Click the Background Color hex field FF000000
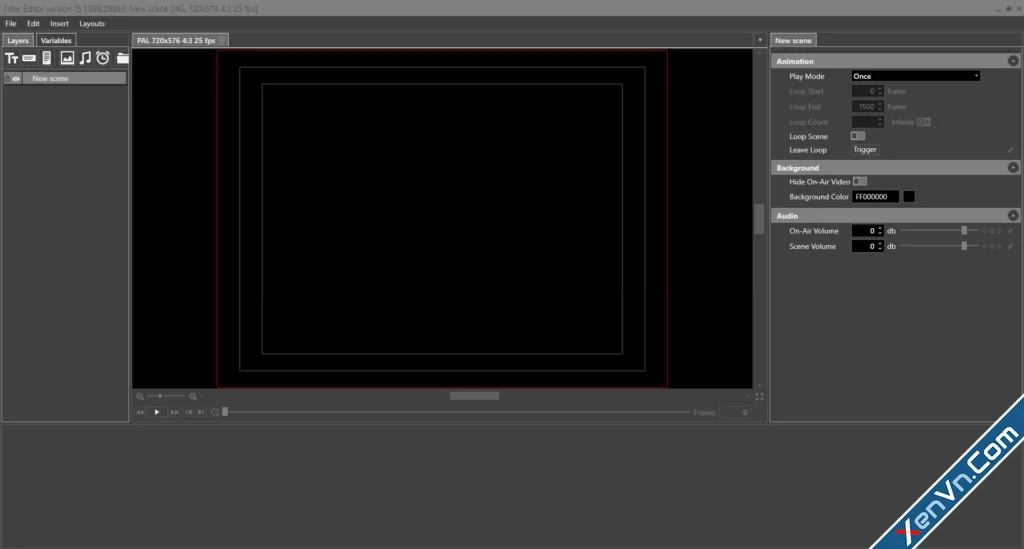Image resolution: width=1024 pixels, height=549 pixels. 875,196
